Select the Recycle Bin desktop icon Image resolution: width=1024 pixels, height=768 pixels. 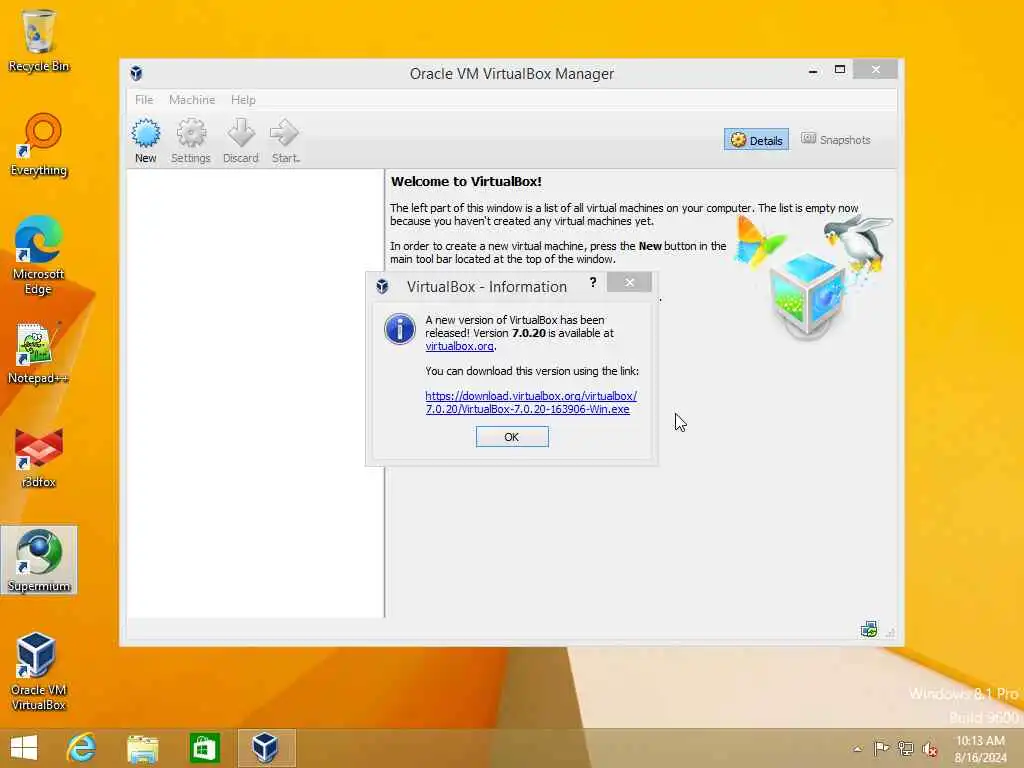tap(39, 40)
